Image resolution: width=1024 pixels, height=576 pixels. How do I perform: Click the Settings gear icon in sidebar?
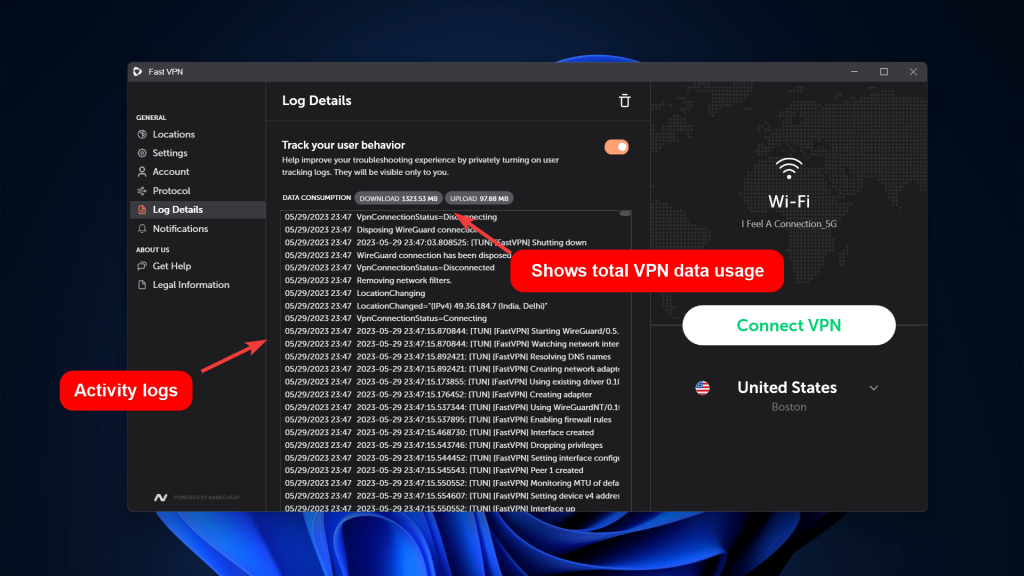[142, 153]
